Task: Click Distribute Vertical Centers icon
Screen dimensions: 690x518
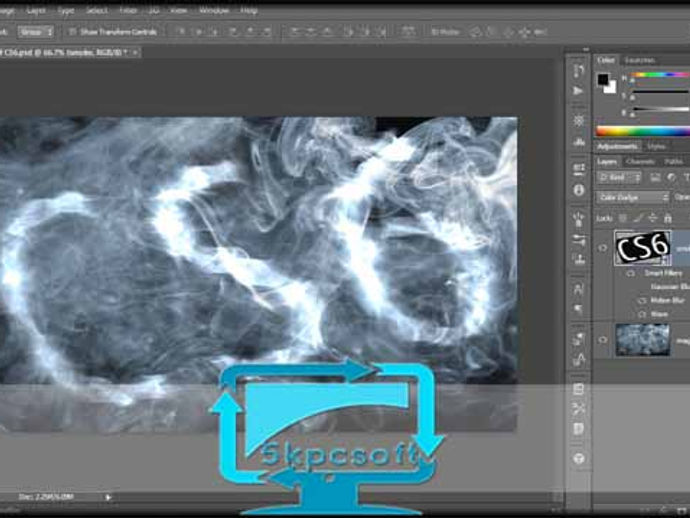Action: pos(311,32)
